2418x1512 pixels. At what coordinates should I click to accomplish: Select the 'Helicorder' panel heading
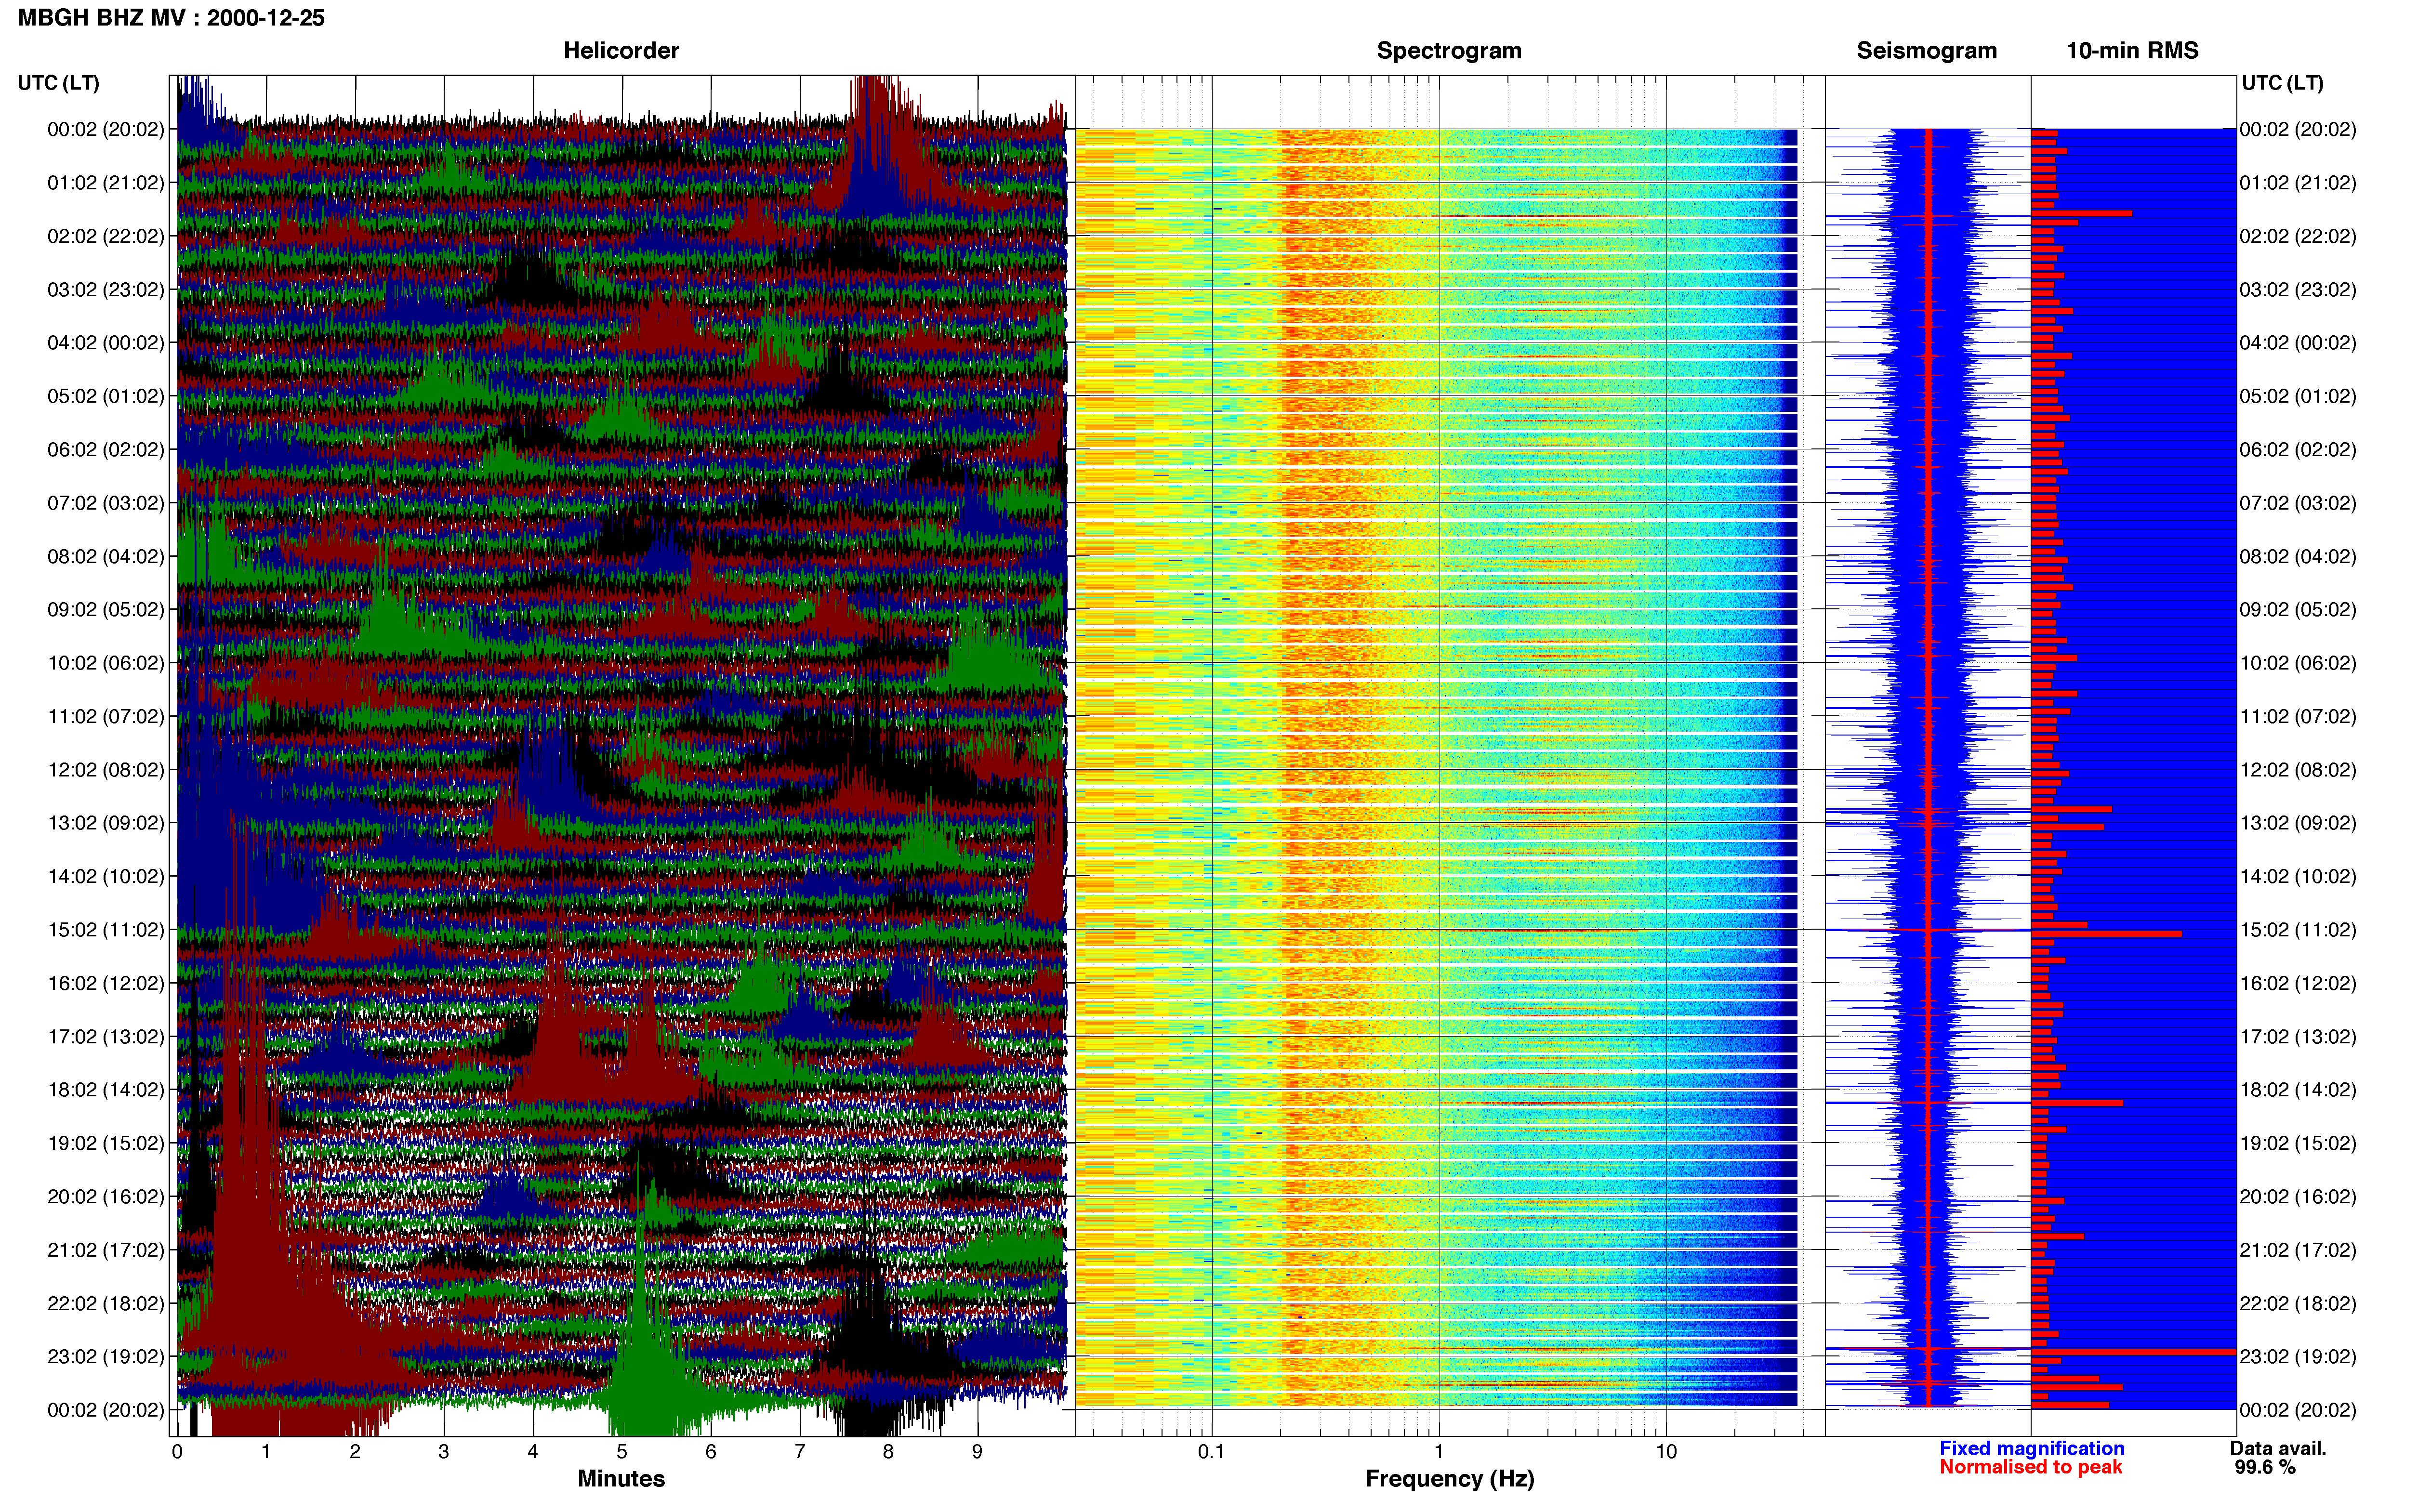[621, 51]
